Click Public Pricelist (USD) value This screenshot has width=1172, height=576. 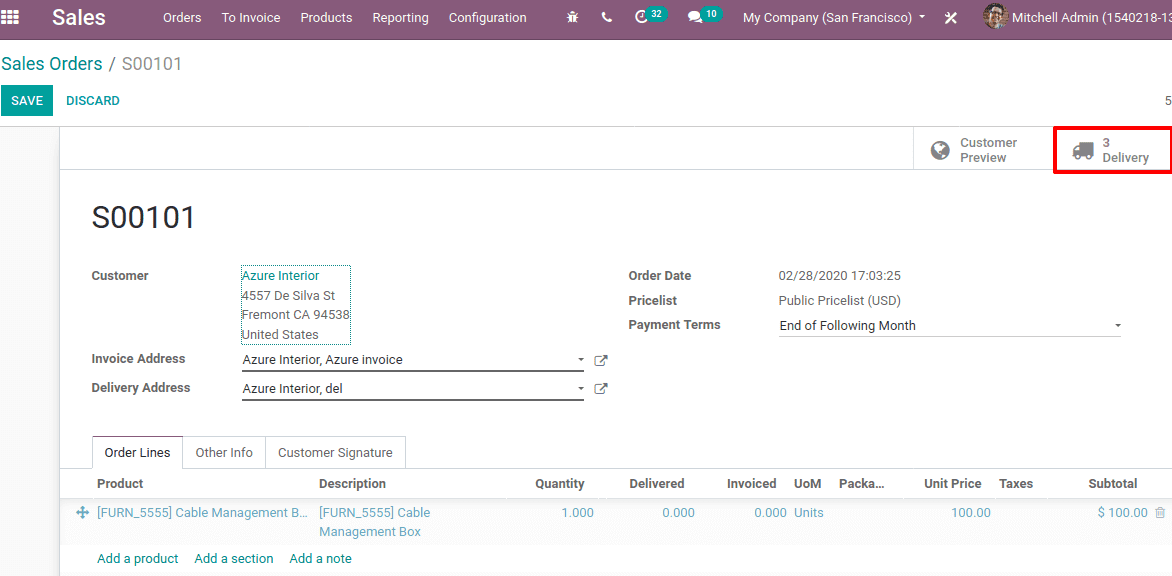coord(839,301)
